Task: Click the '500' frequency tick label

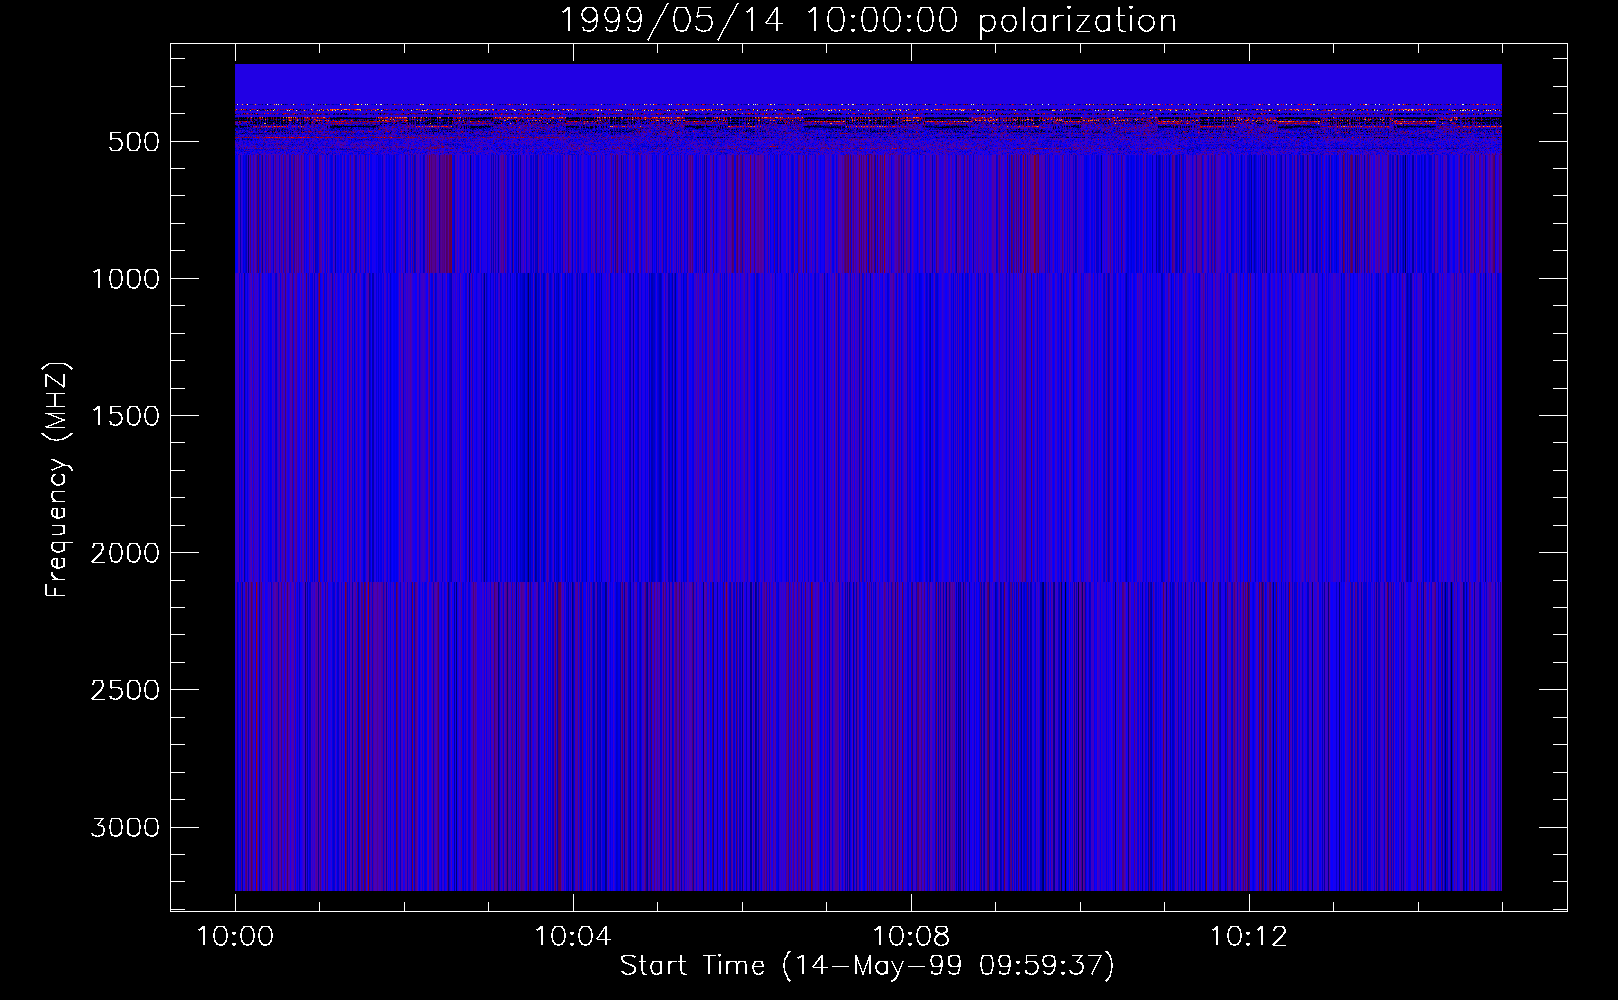Action: pyautogui.click(x=134, y=142)
